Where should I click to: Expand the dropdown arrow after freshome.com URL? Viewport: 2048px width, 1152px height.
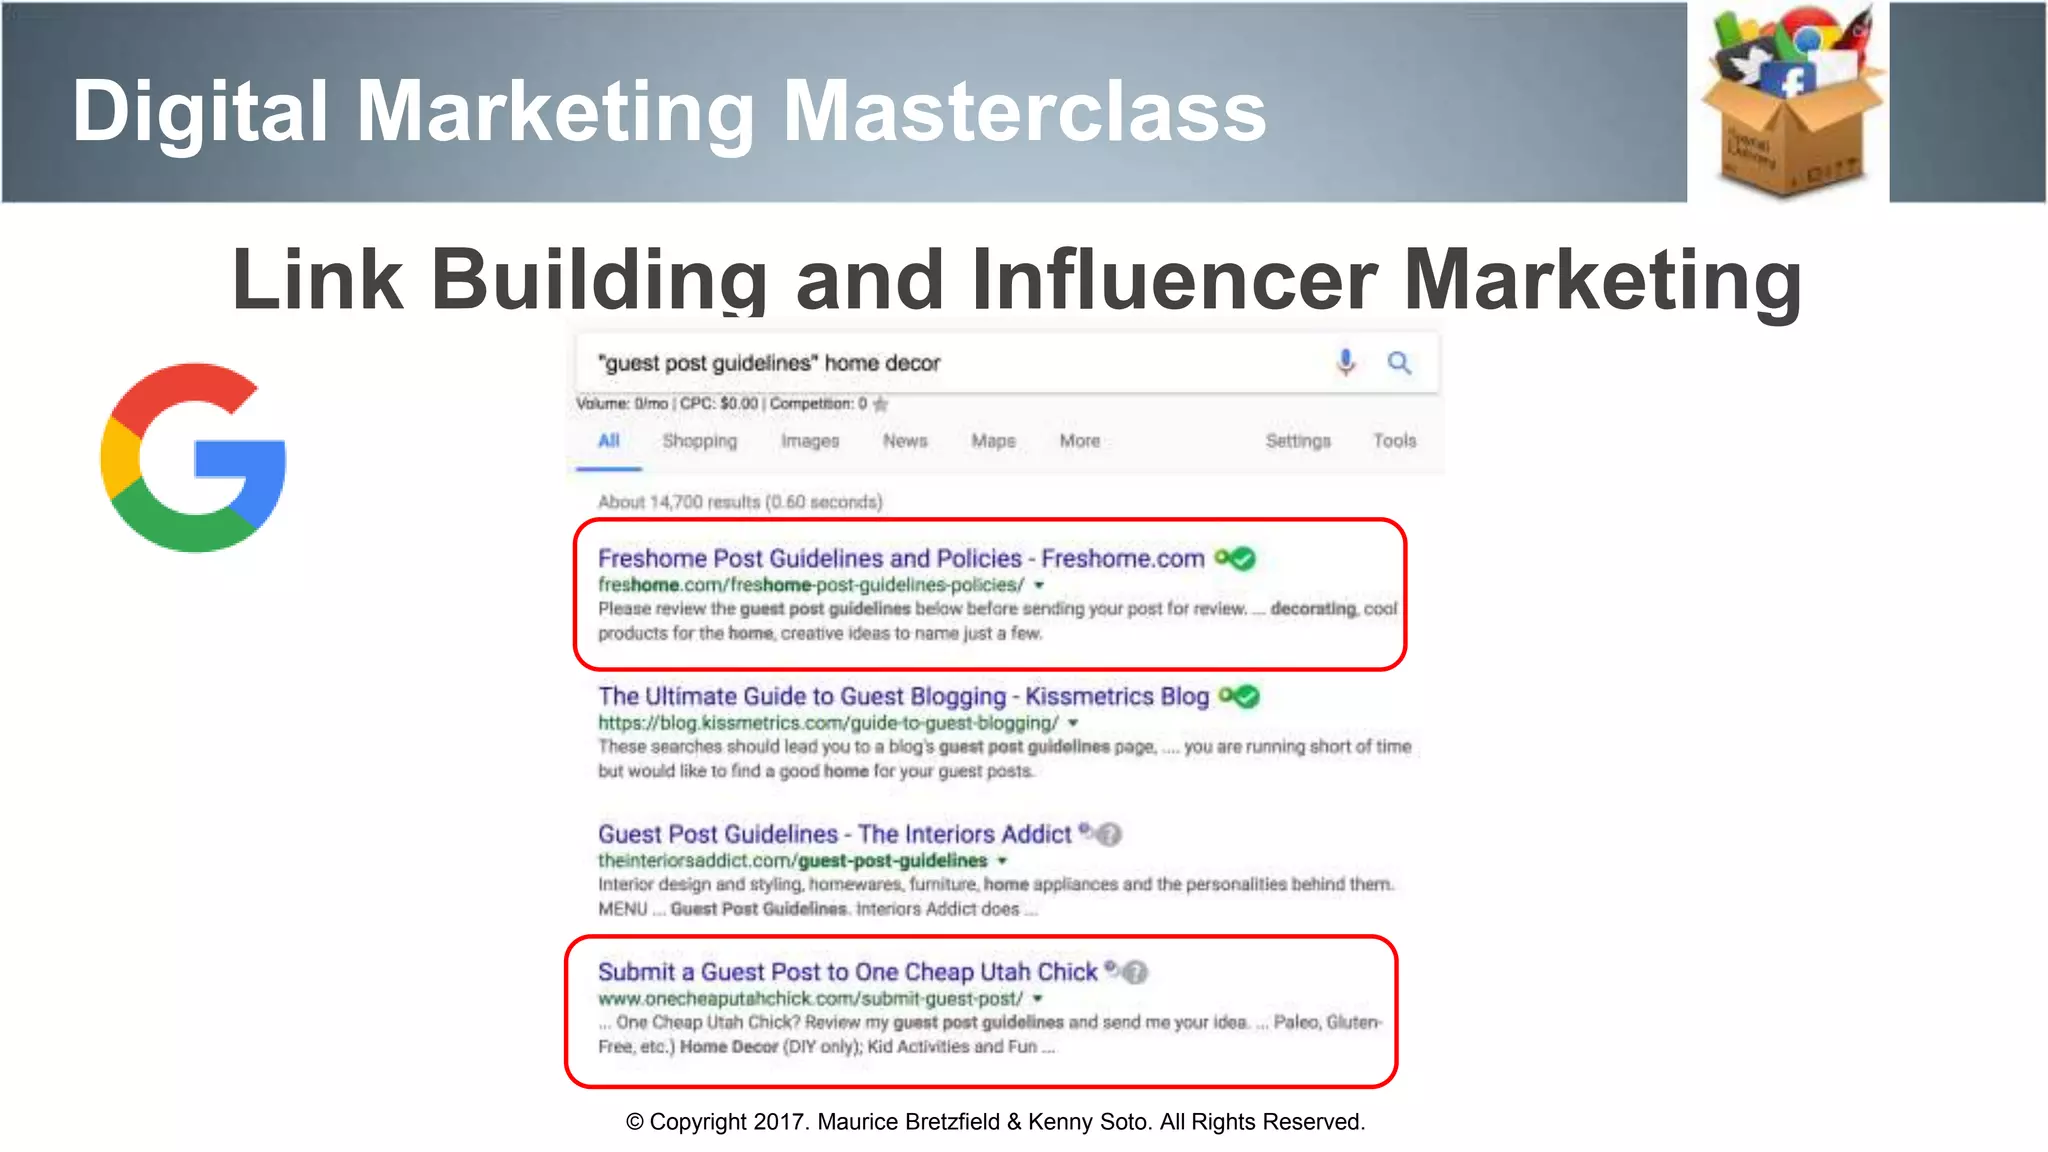[x=1039, y=585]
